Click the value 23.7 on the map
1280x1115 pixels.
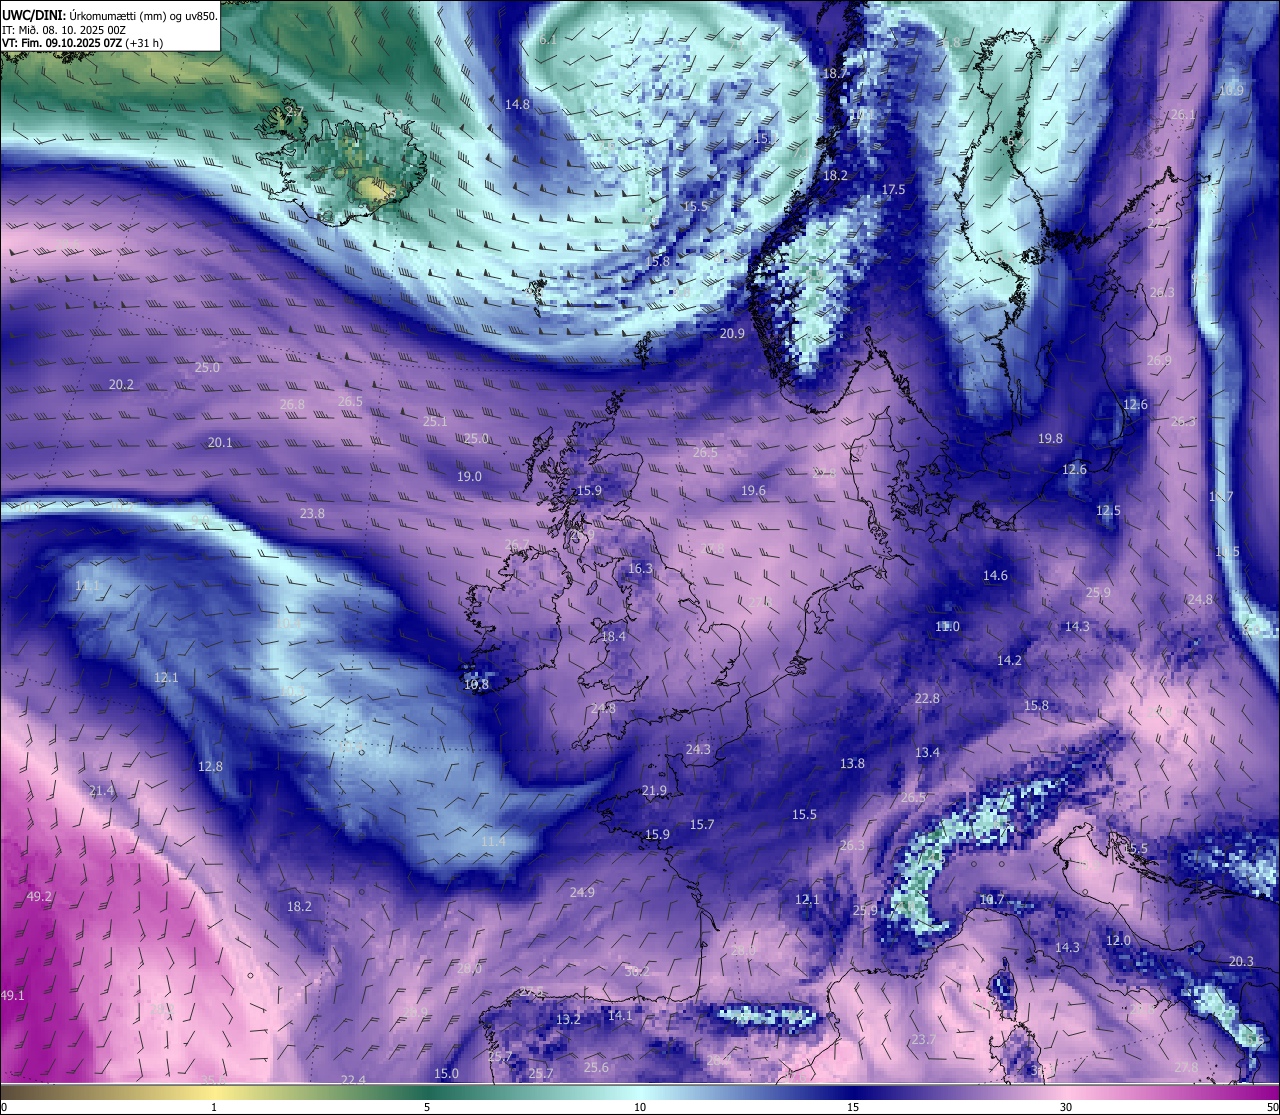tap(923, 1039)
